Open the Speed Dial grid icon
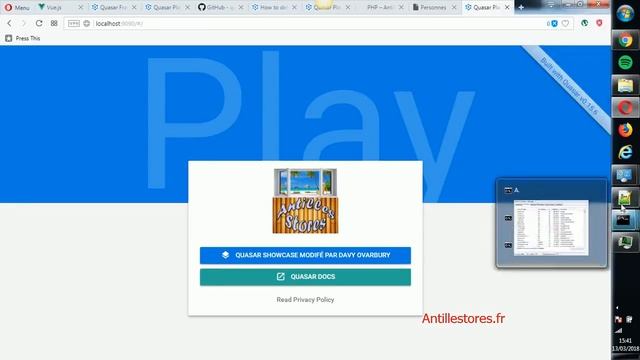Screen dimensions: 640x360 point(54,24)
